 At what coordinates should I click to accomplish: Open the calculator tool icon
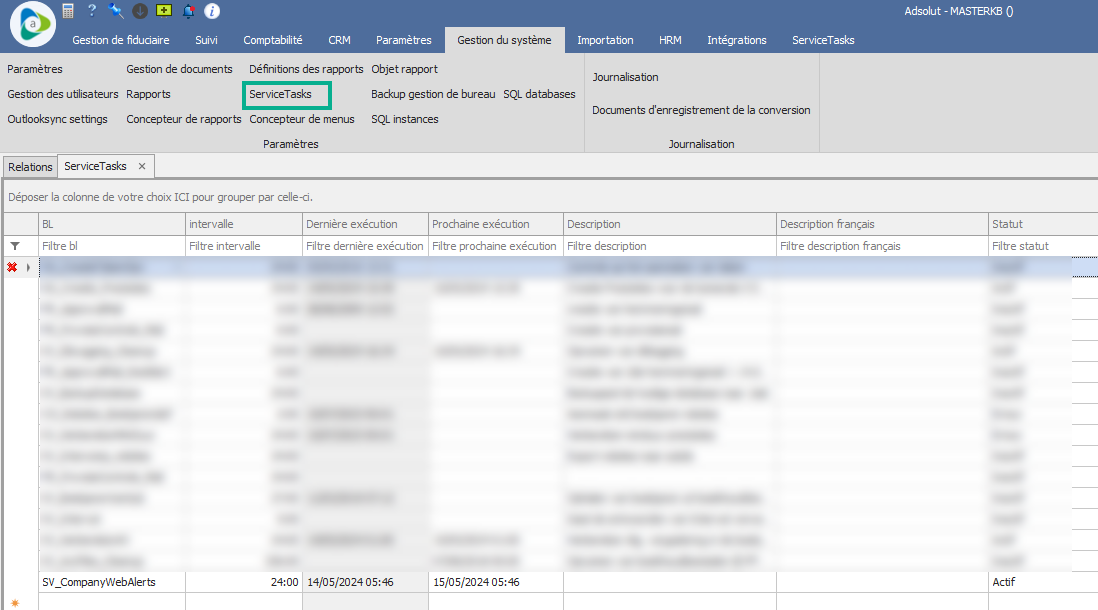point(68,11)
